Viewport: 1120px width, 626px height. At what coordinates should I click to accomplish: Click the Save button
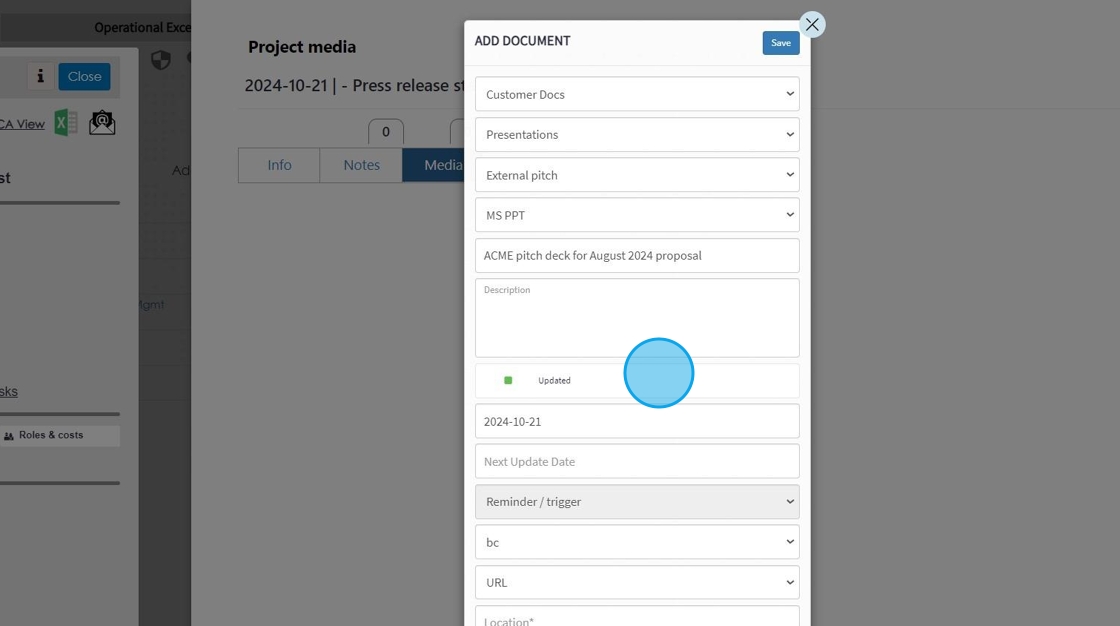coord(781,43)
